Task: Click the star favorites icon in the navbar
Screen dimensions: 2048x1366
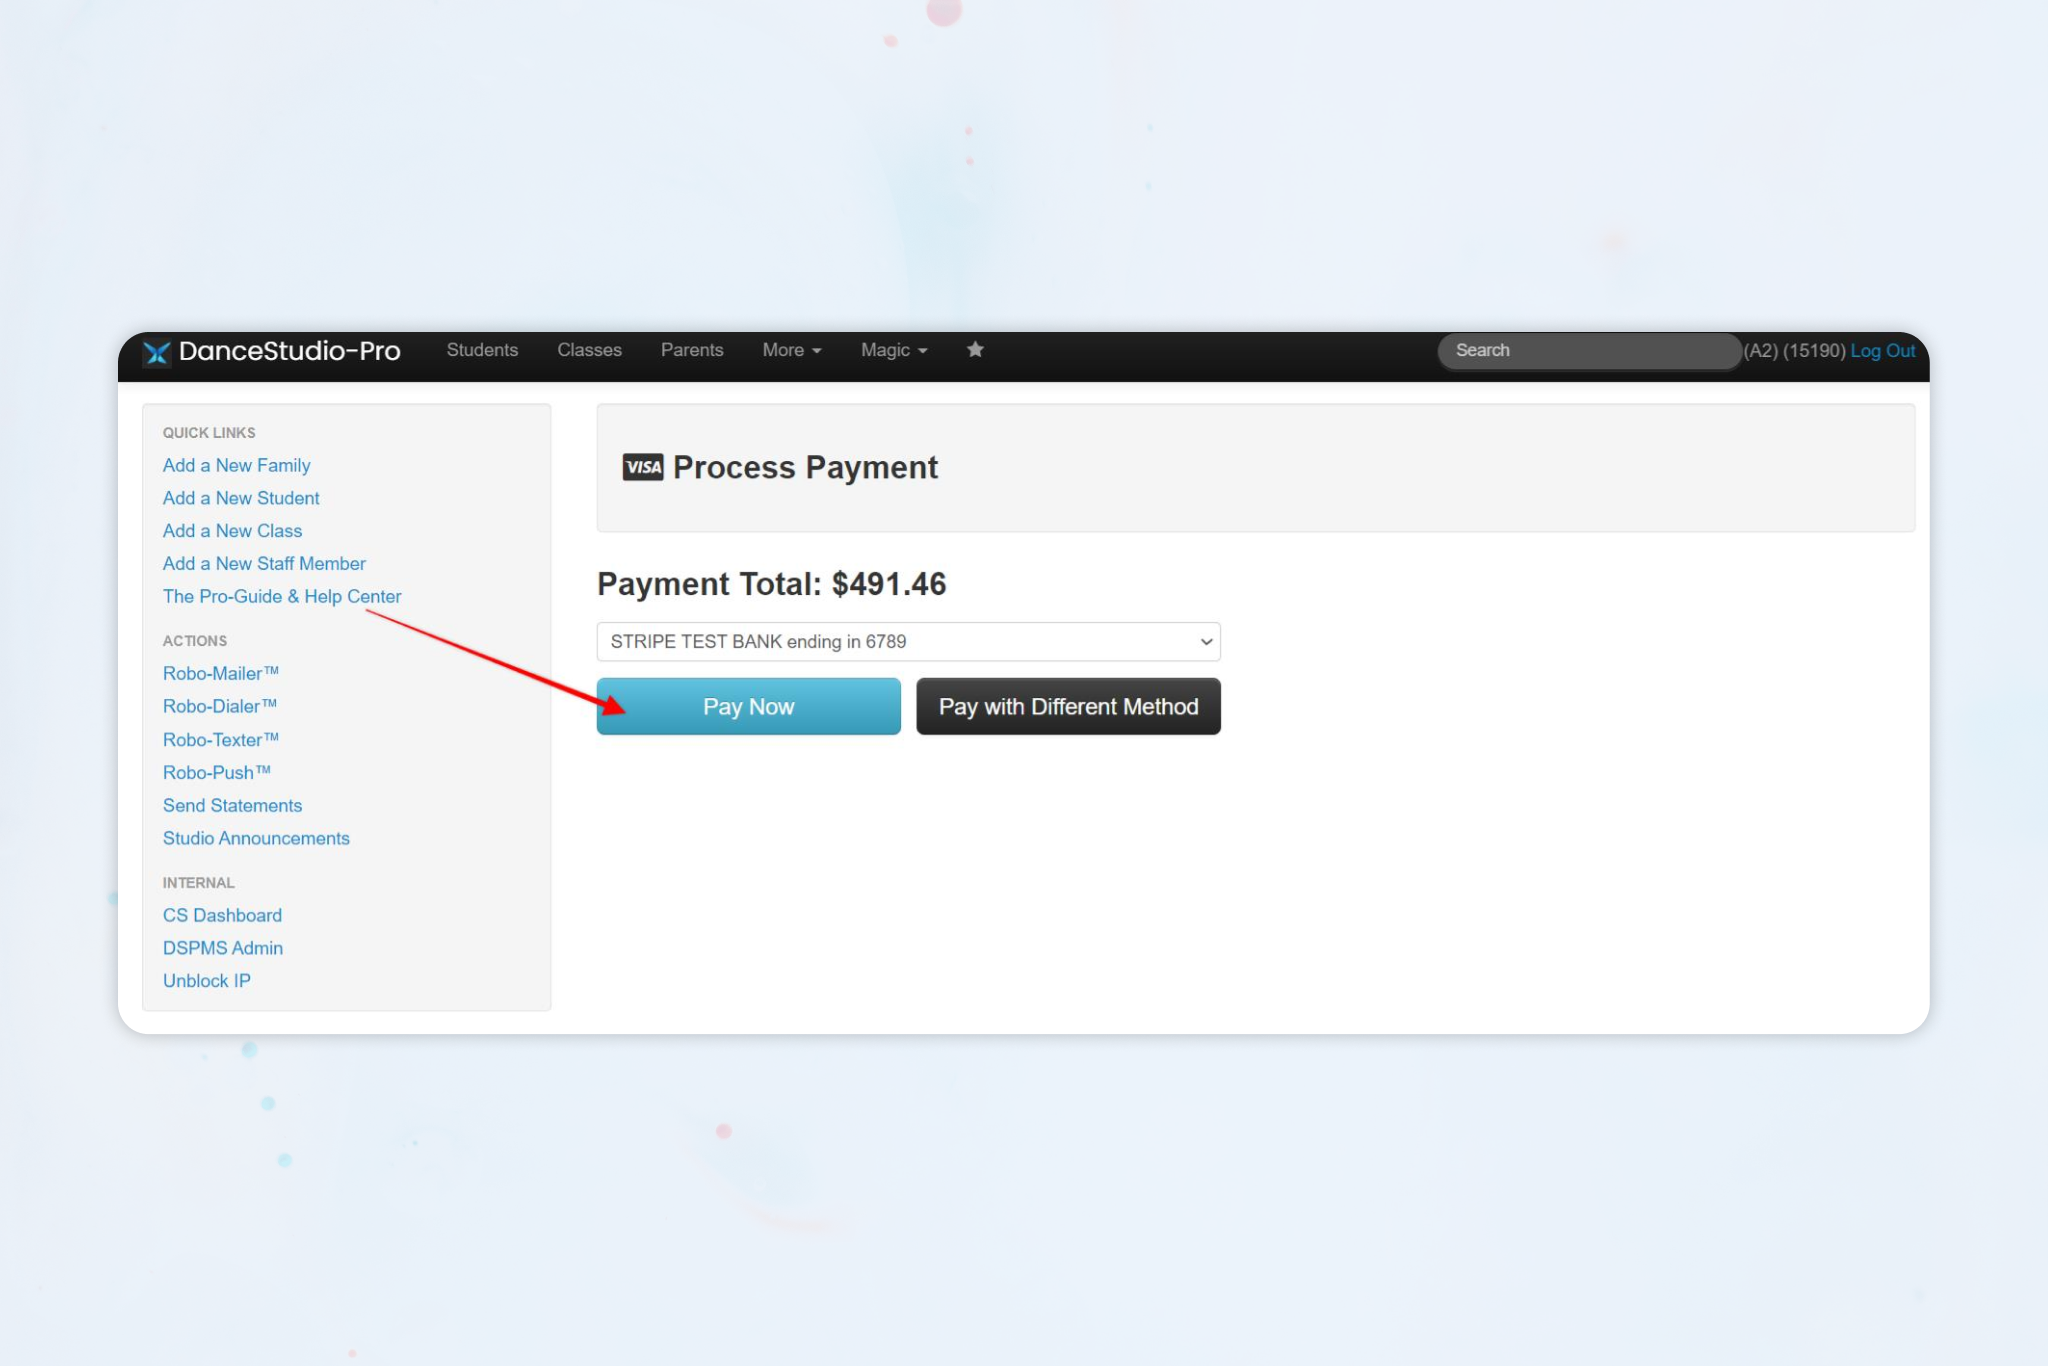Action: click(x=974, y=350)
